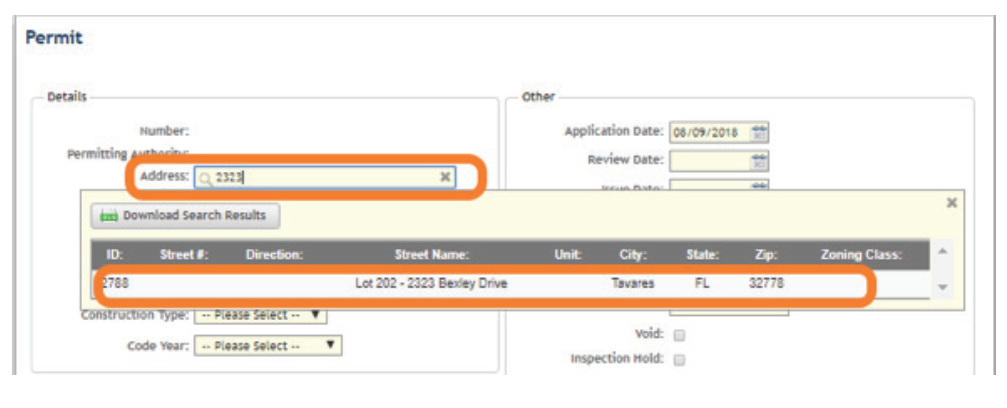Sort by Street Name column header
The width and height of the screenshot is (1007, 408).
pos(432,255)
